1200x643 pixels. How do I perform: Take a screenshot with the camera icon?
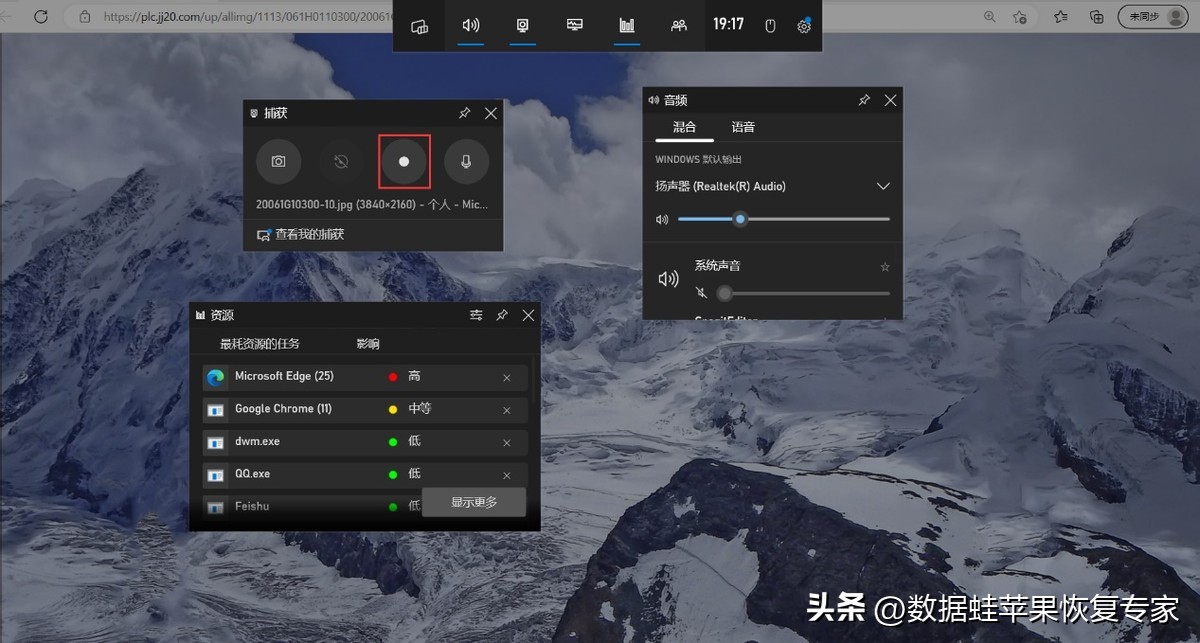(278, 162)
